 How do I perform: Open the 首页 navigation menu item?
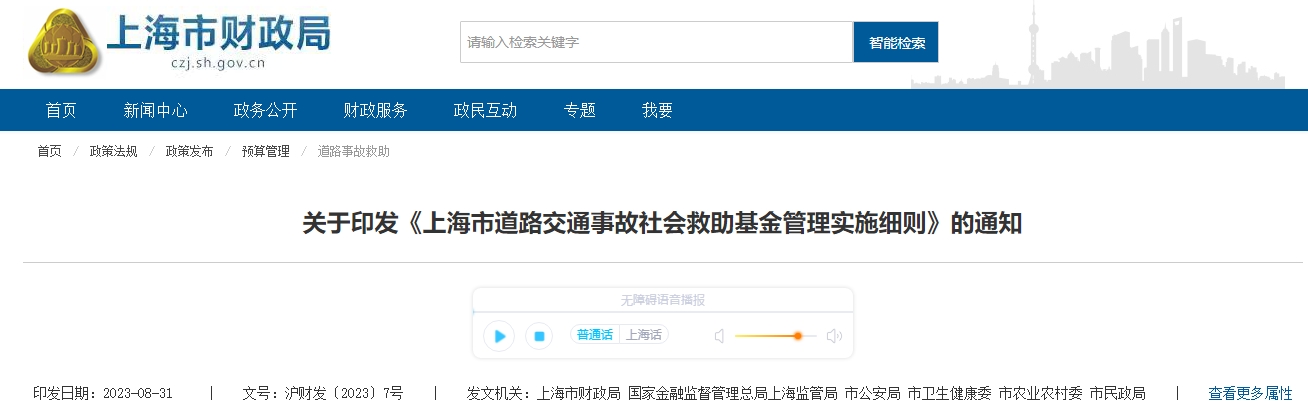61,110
